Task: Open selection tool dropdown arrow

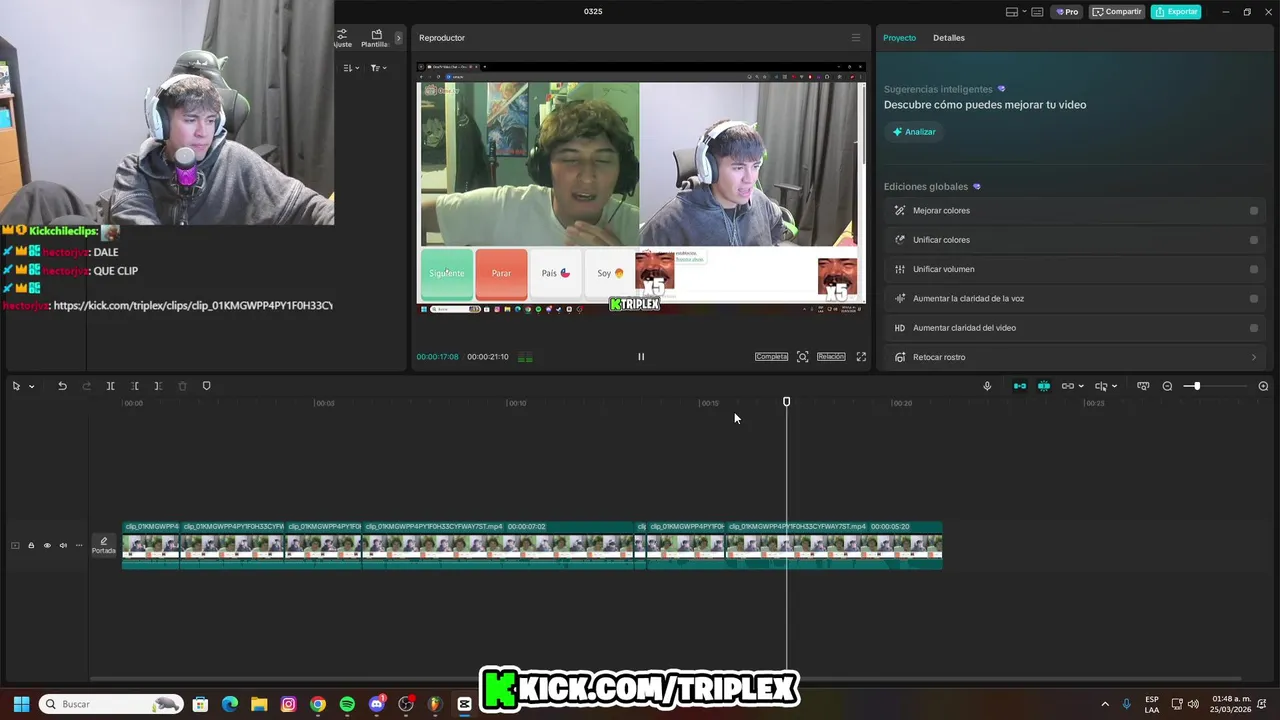Action: (31, 386)
